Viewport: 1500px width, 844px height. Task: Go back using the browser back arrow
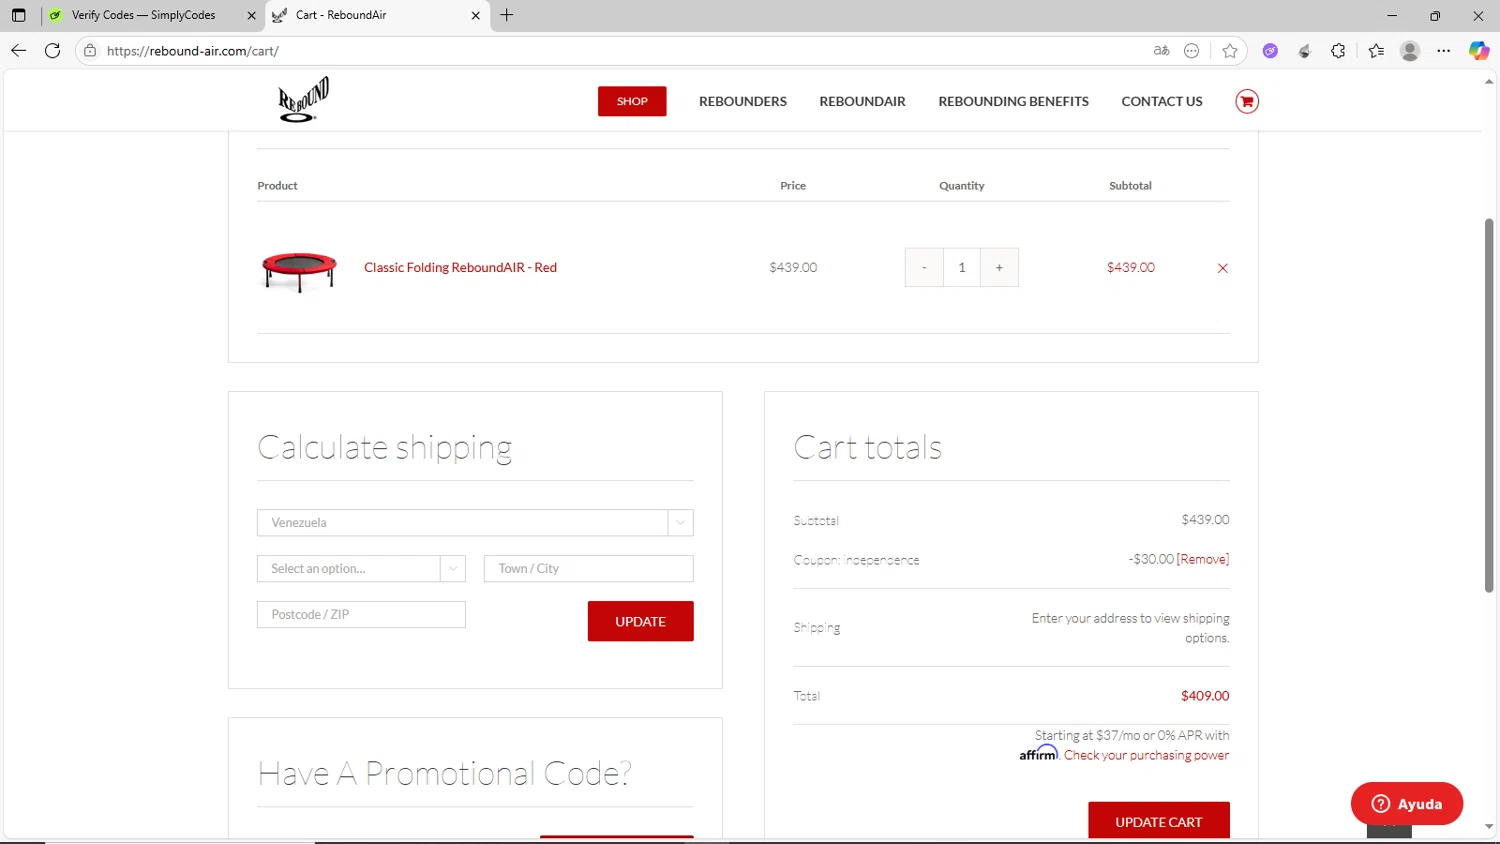(18, 50)
